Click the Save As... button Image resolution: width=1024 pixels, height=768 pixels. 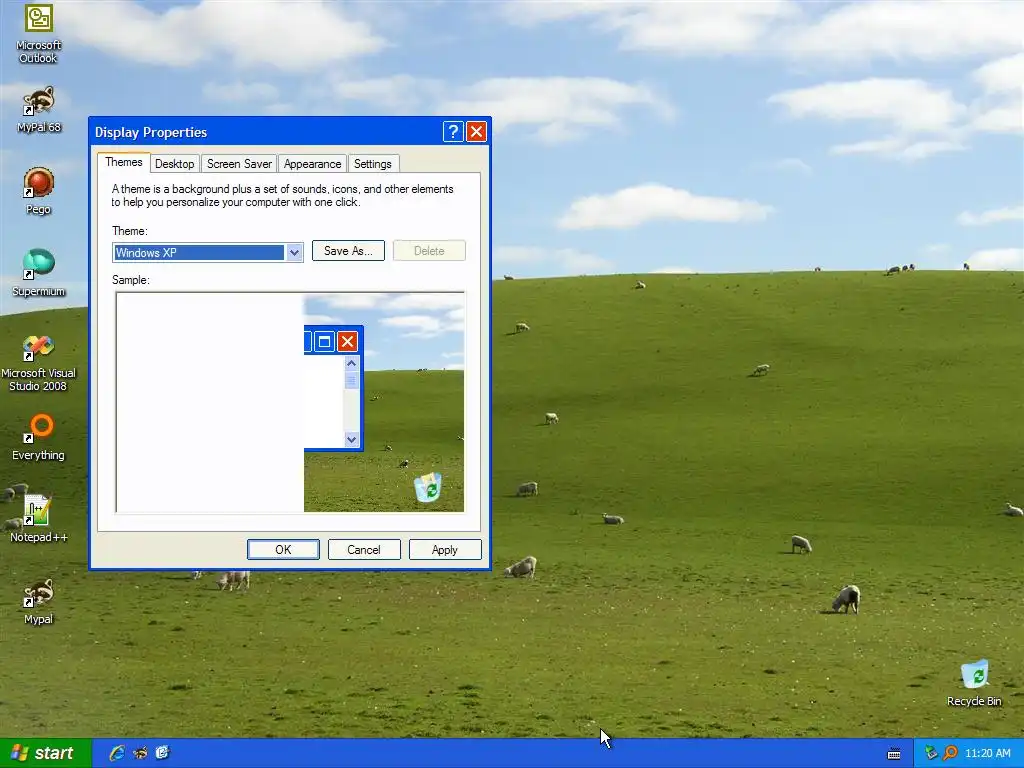coord(348,251)
